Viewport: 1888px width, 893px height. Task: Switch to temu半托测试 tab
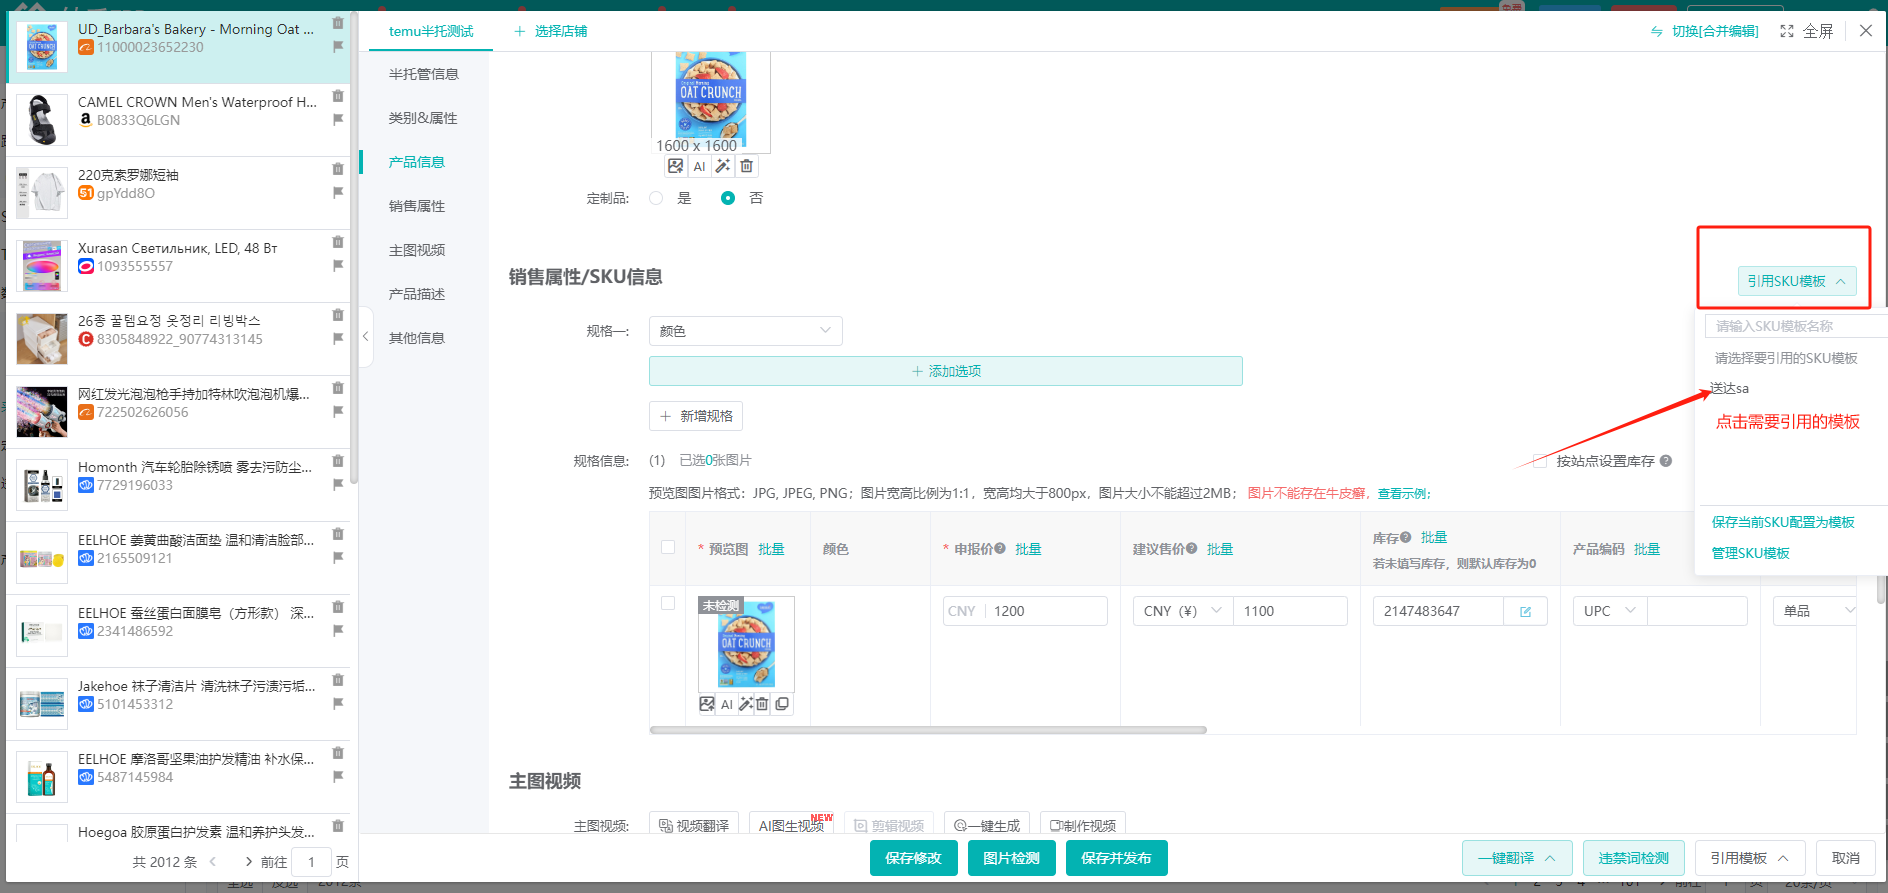pos(431,31)
